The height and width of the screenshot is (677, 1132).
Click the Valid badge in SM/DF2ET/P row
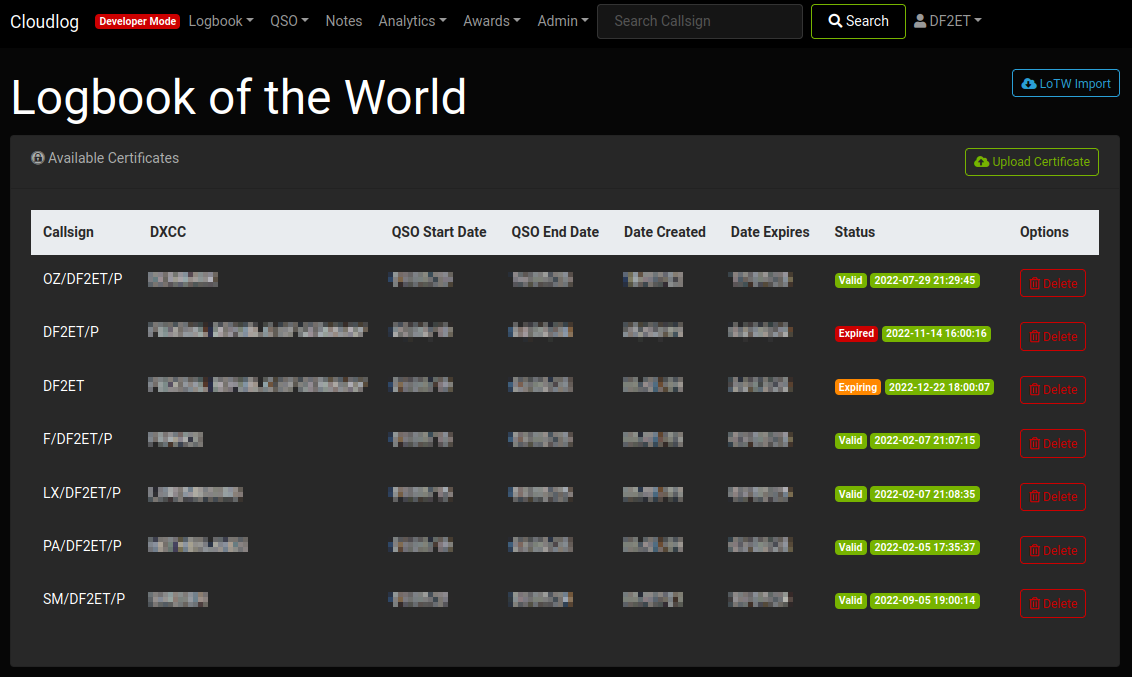[x=850, y=600]
